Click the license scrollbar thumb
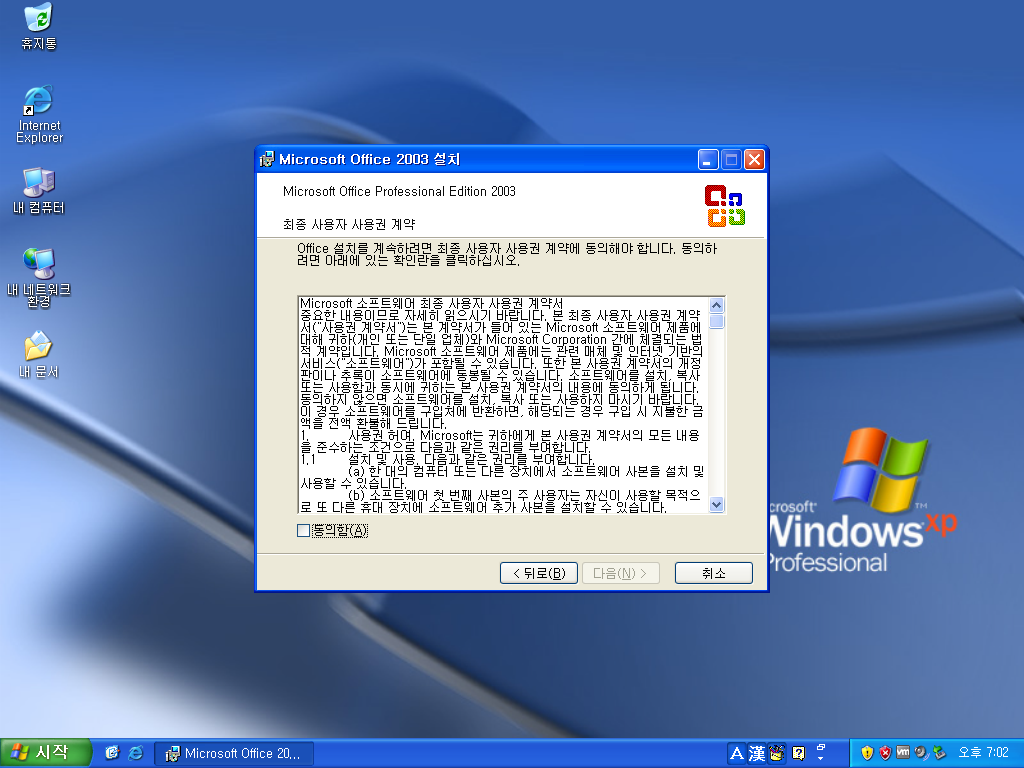 [716, 321]
